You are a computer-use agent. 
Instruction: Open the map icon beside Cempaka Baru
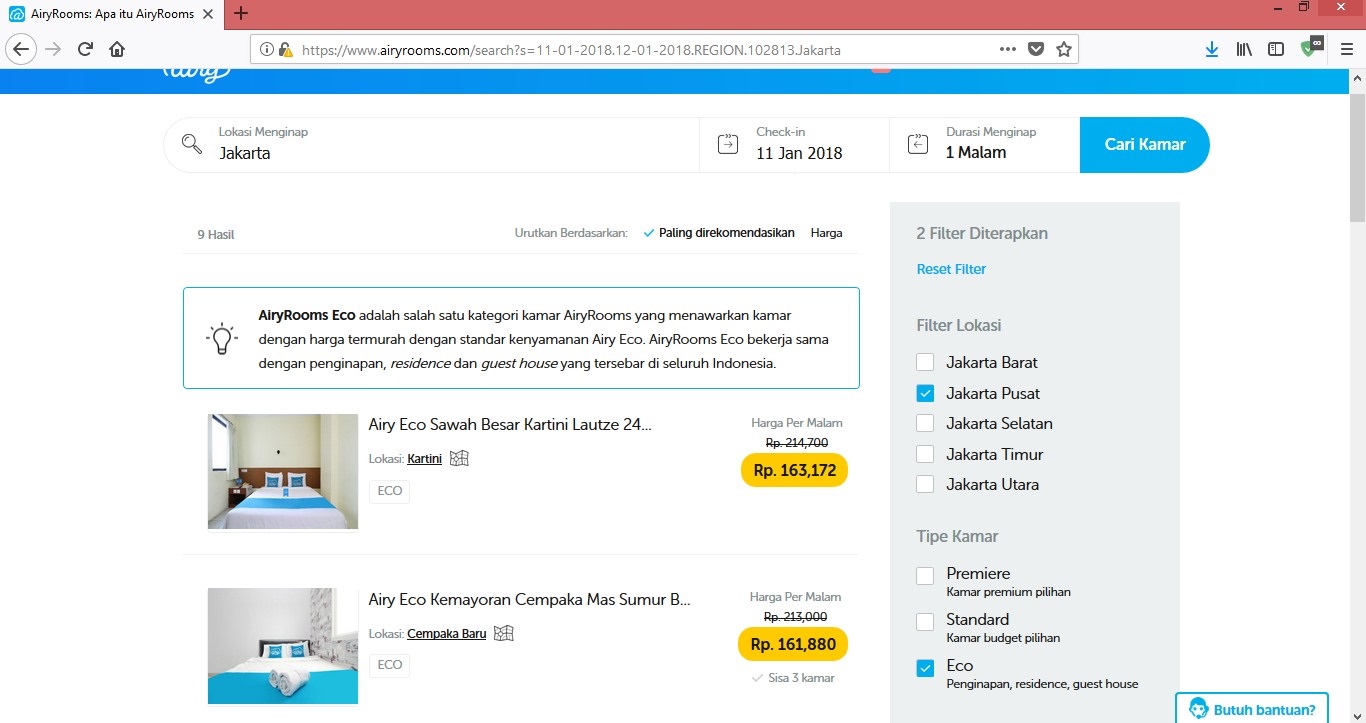click(x=504, y=633)
